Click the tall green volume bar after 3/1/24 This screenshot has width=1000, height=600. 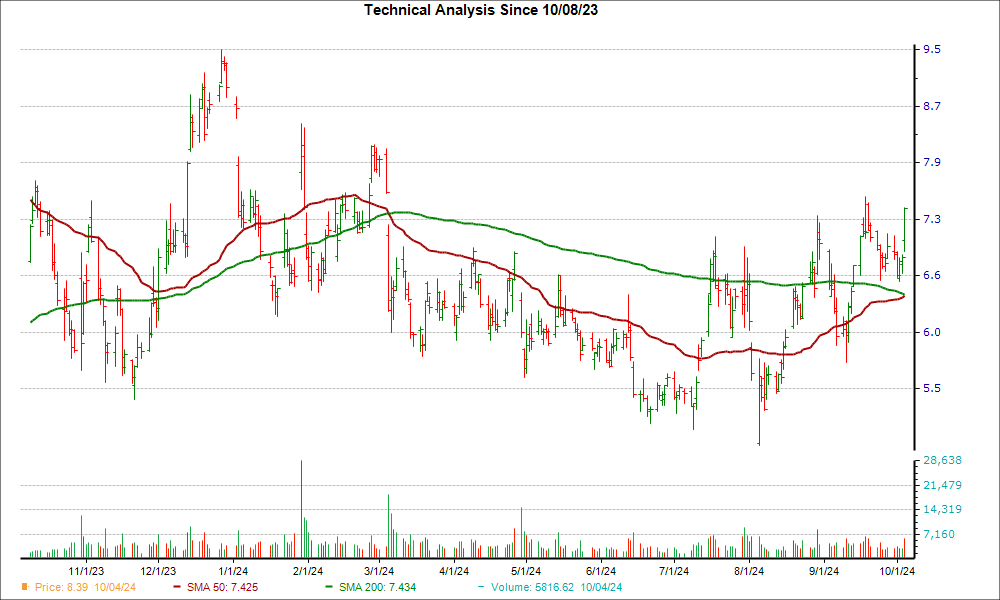388,526
